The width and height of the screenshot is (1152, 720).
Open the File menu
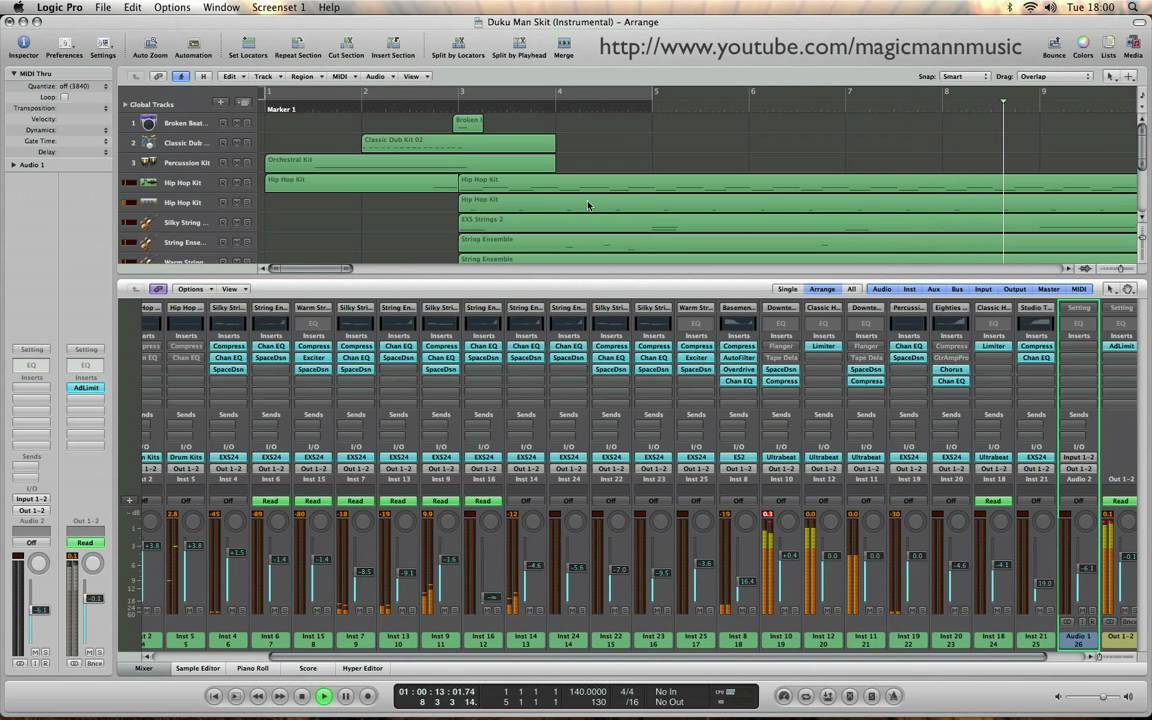103,7
